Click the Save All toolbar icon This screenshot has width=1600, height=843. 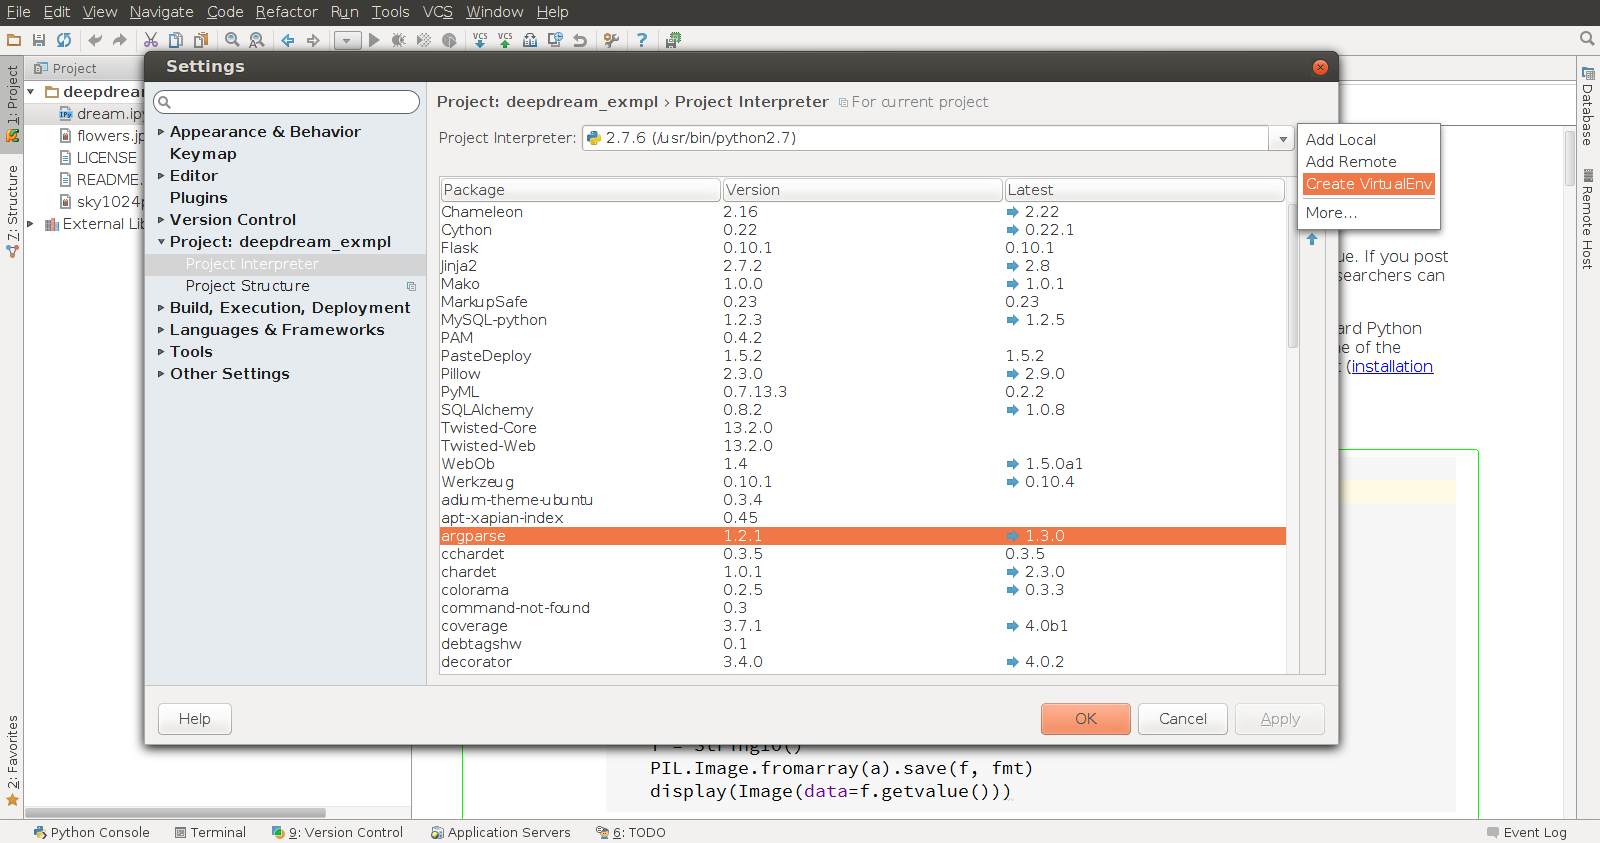[x=39, y=40]
